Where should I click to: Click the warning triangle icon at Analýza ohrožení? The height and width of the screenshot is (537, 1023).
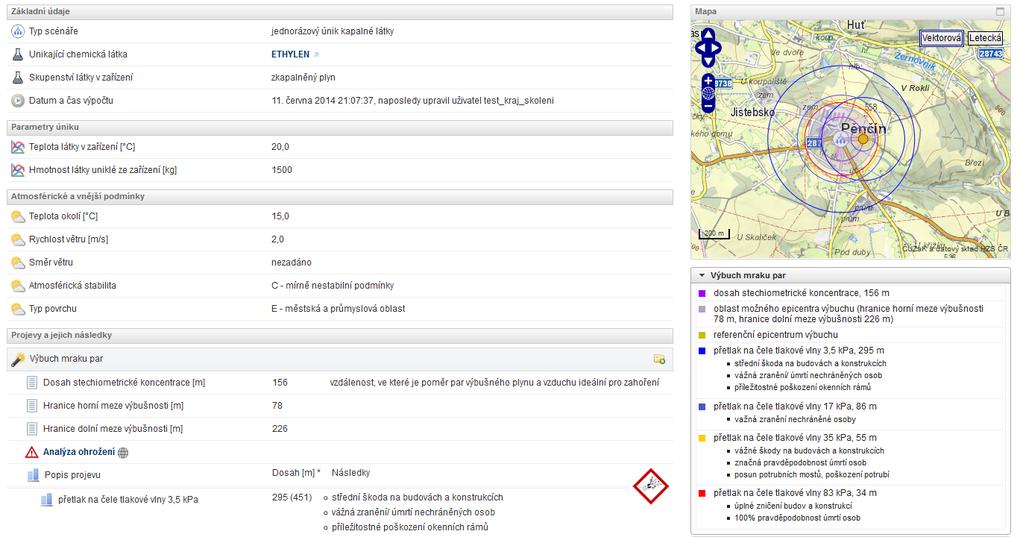coord(31,452)
